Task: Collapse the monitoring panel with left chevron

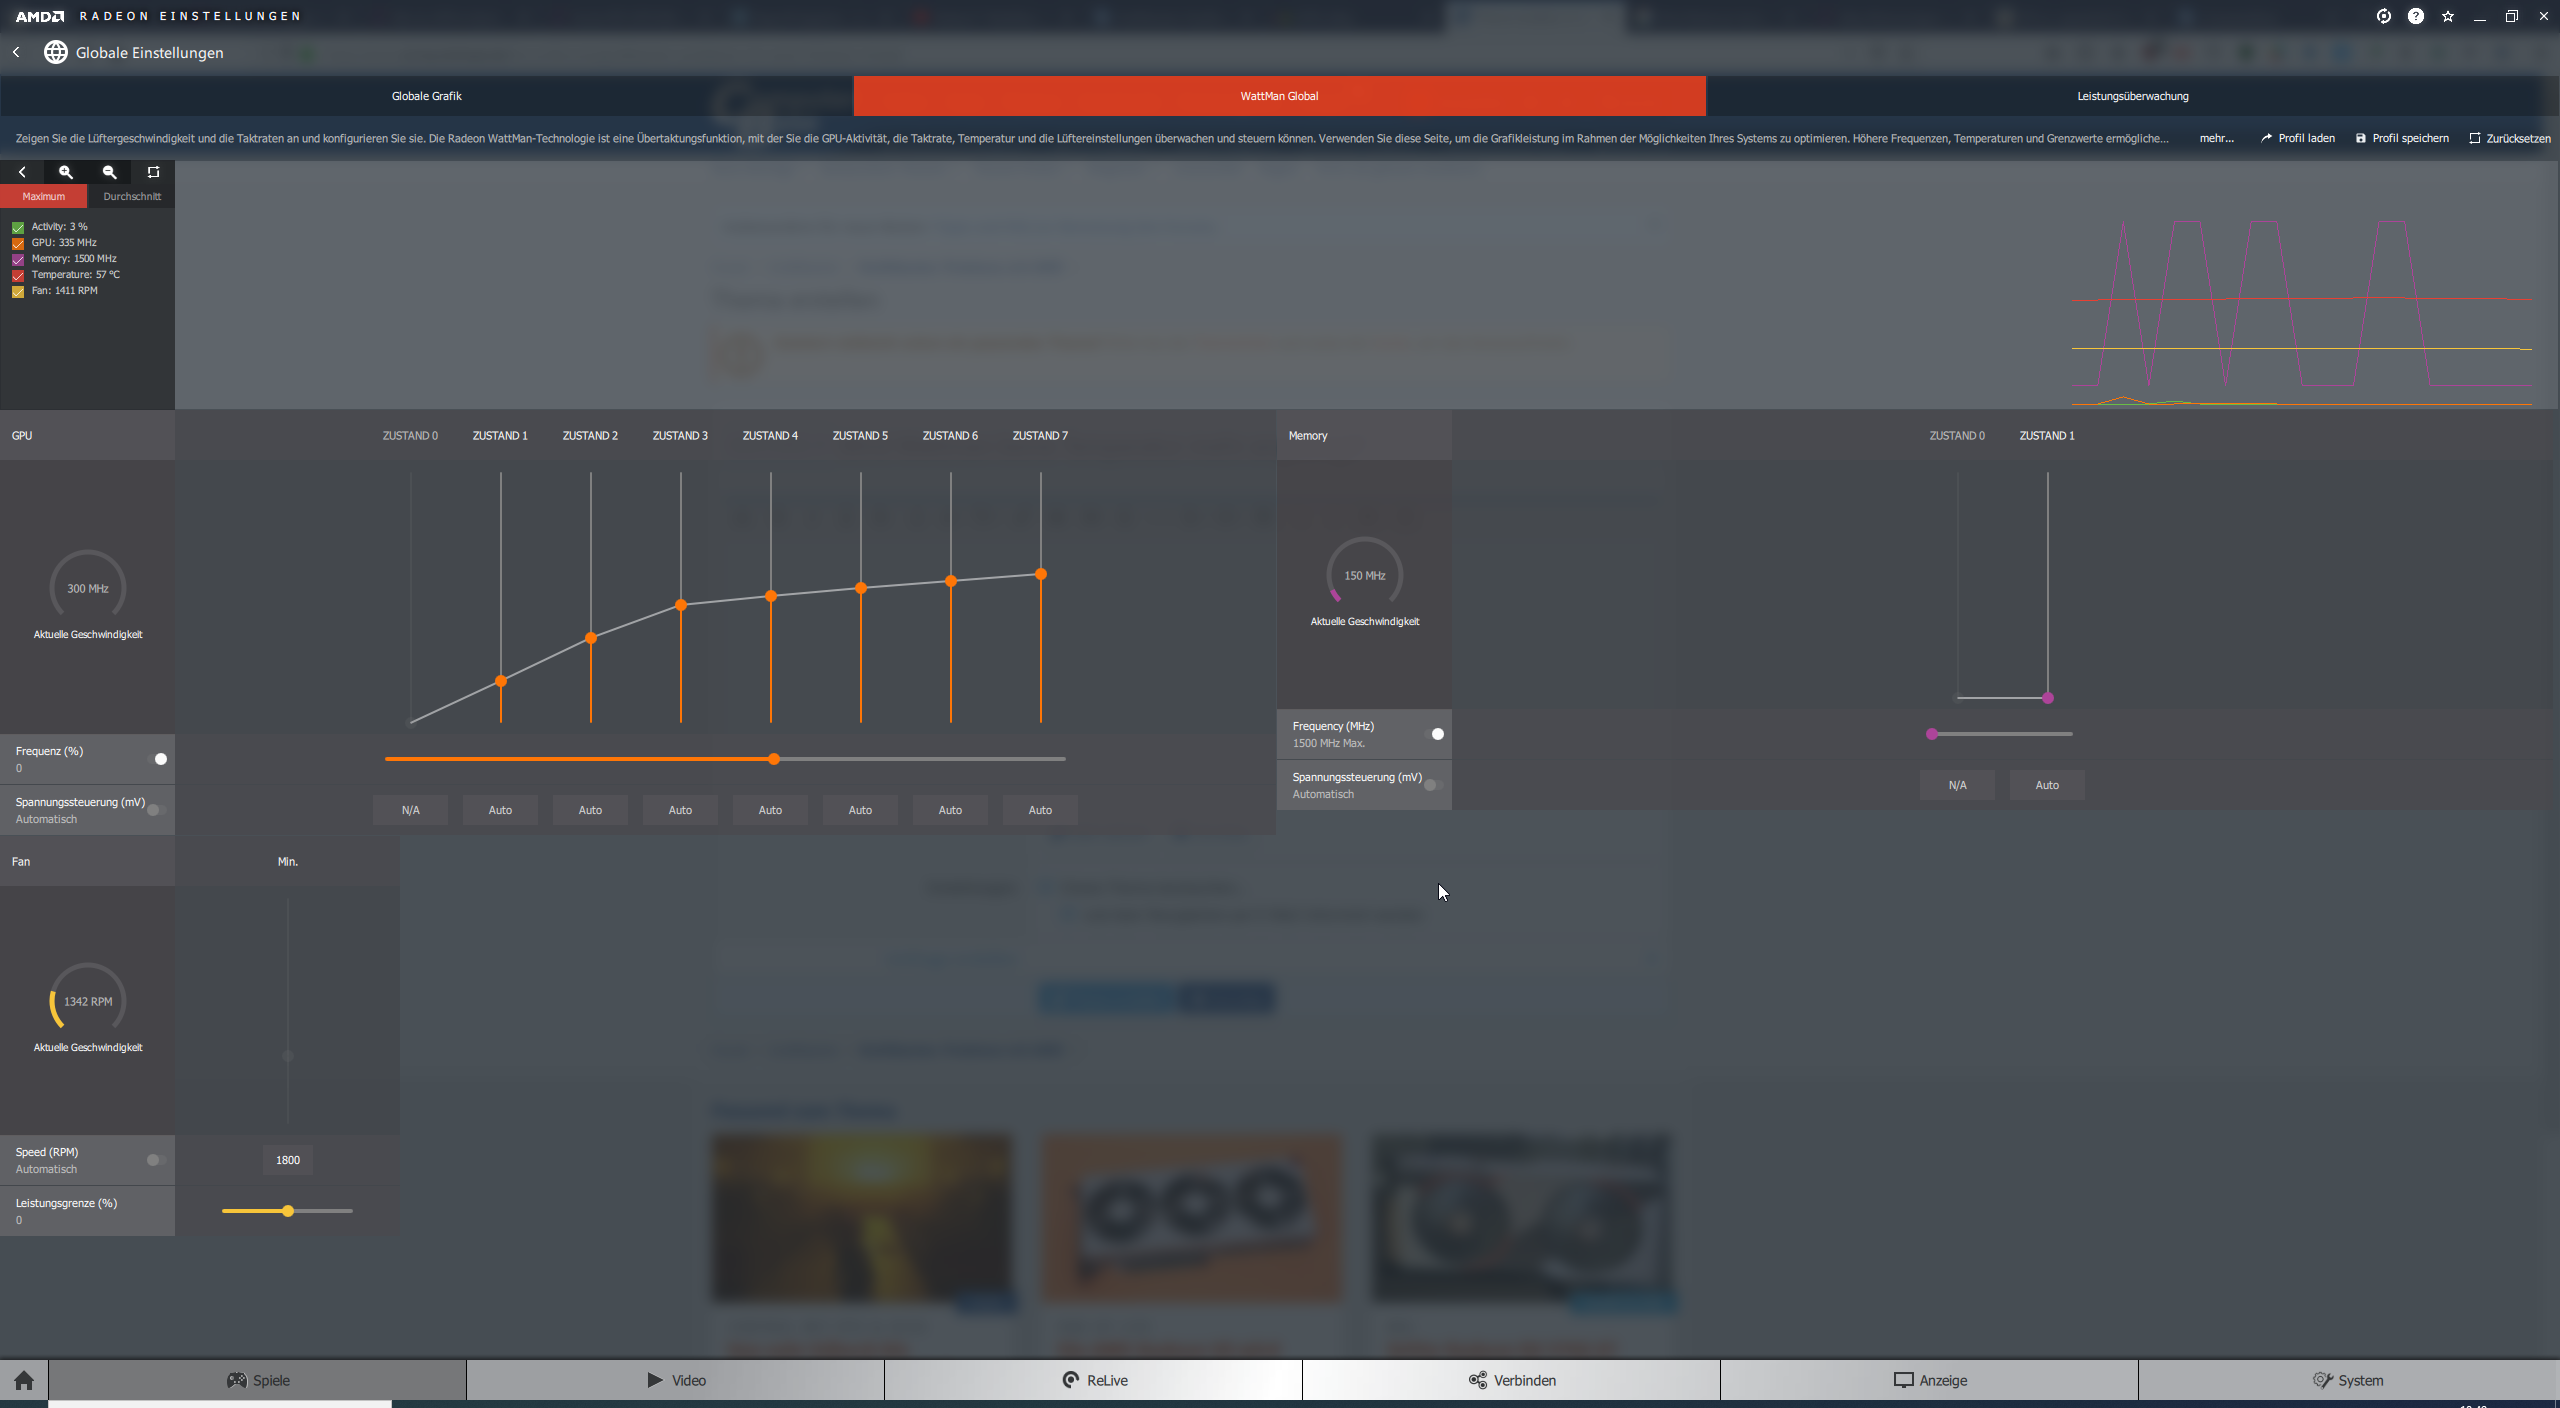Action: pos(22,172)
